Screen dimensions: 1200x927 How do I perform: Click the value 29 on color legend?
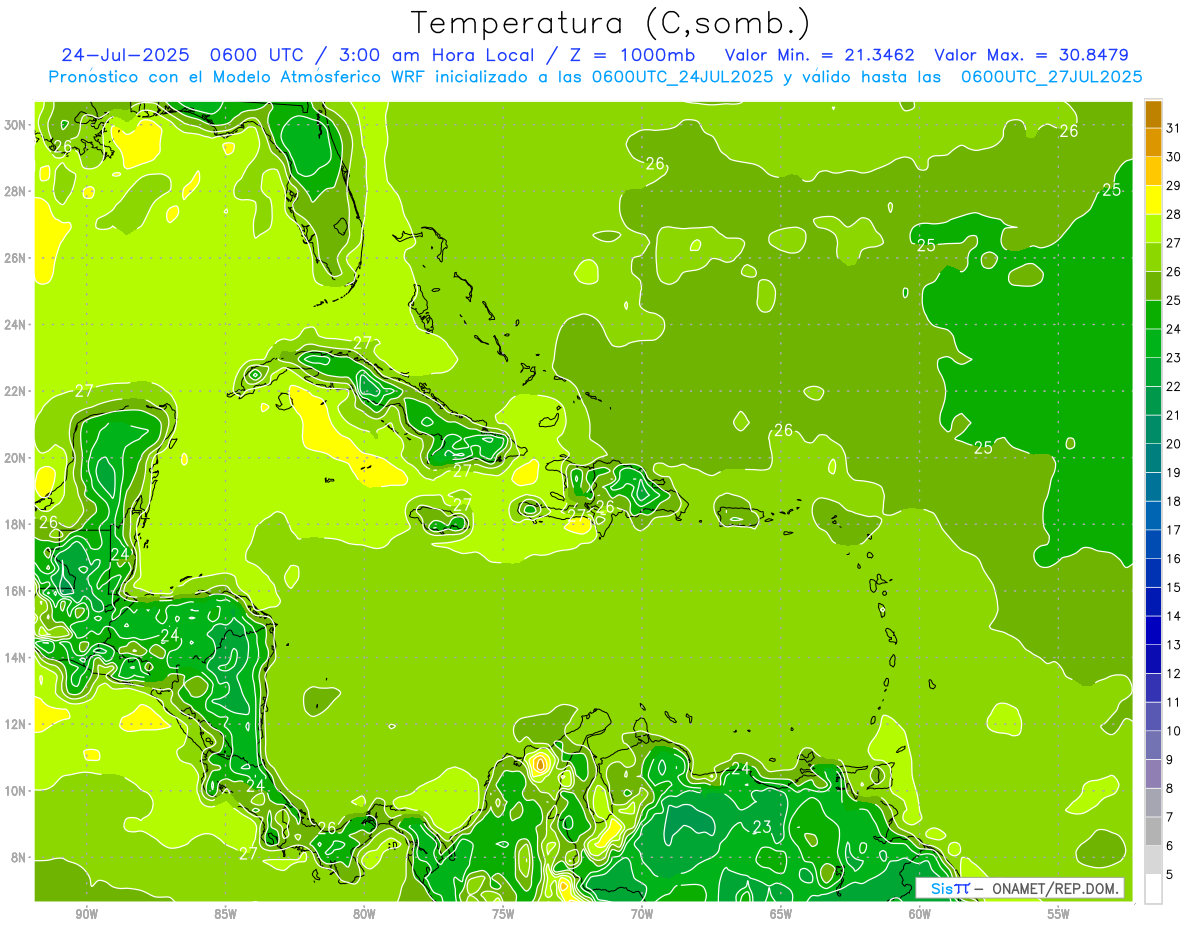click(x=1174, y=186)
